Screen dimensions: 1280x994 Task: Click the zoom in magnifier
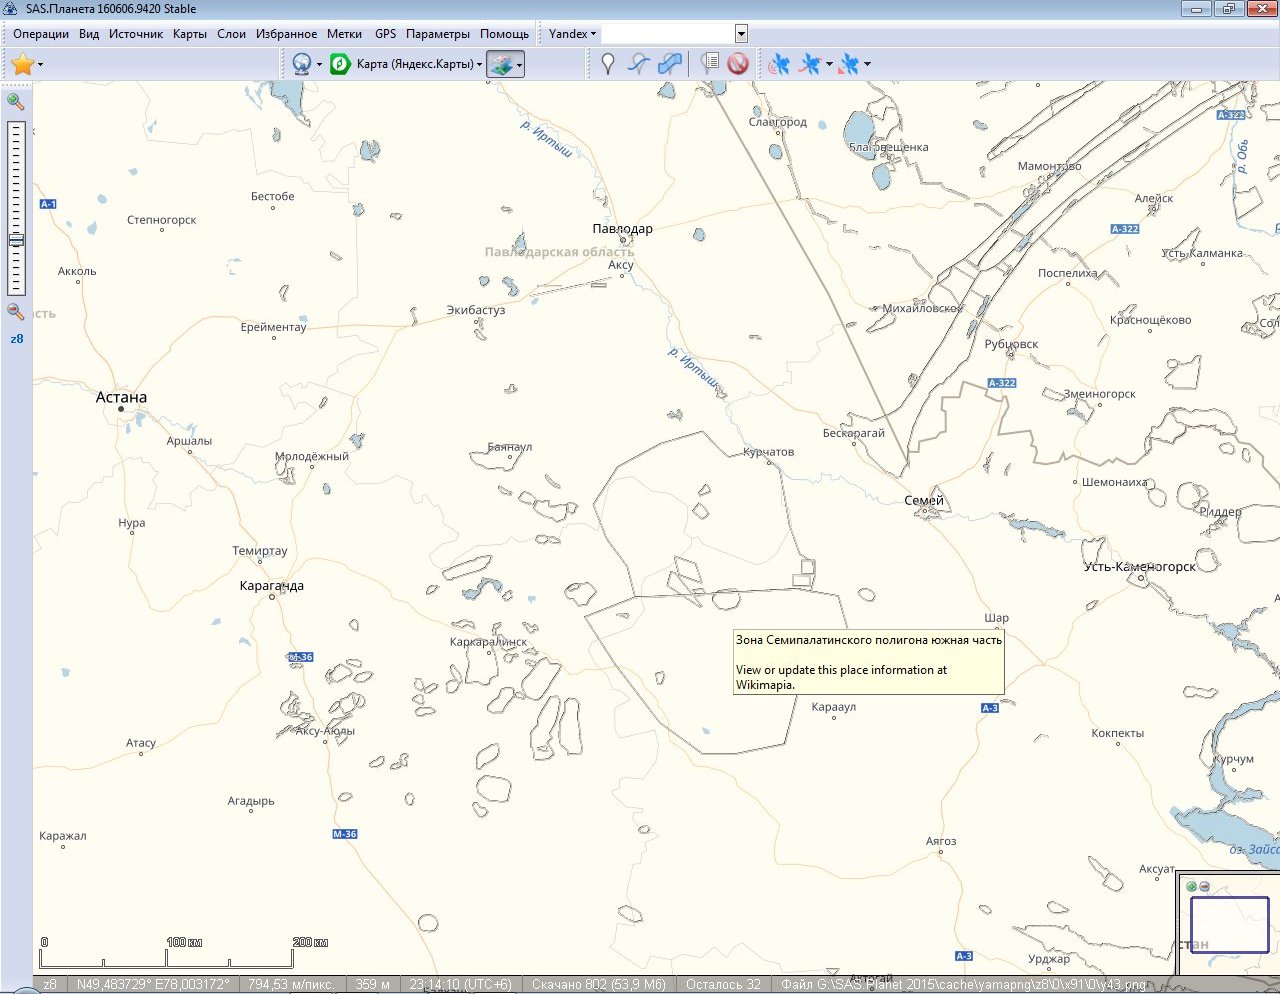(15, 101)
